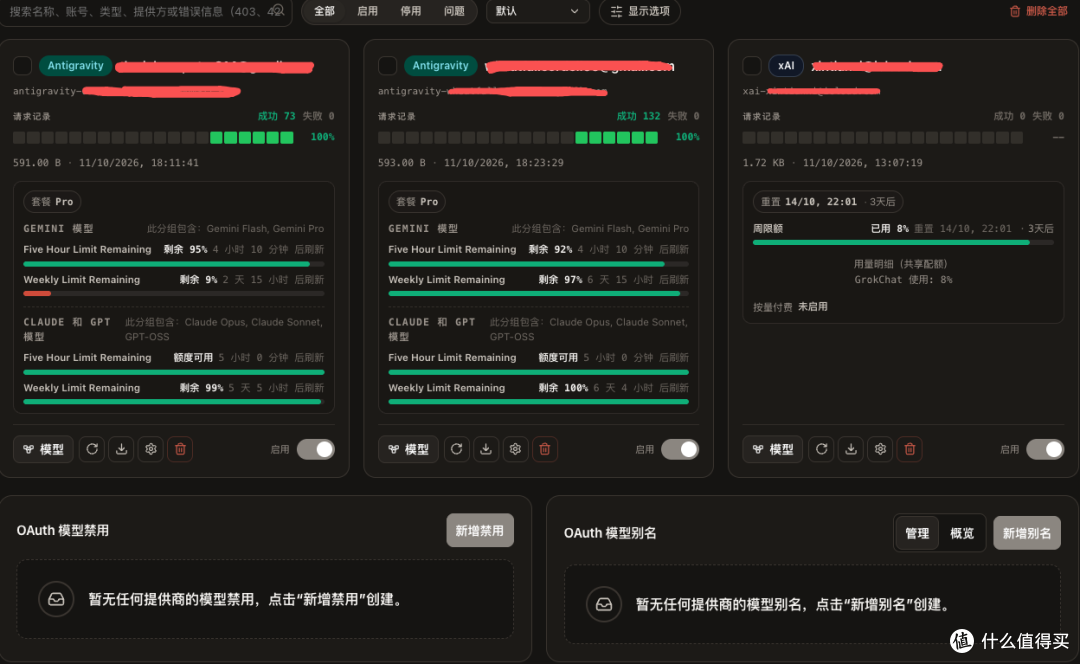Viewport: 1080px width, 664px height.
Task: Open the 默认 sort dropdown
Action: pos(537,11)
